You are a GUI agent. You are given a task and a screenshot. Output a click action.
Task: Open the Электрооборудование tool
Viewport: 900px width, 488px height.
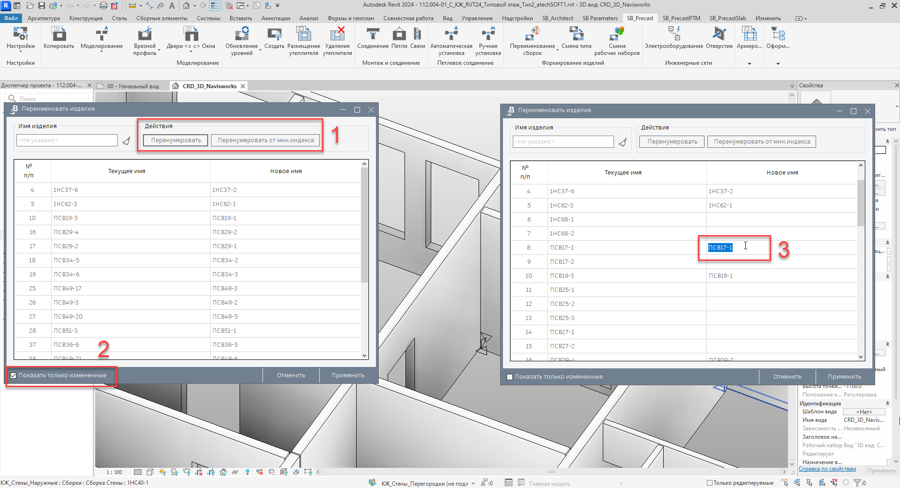[674, 37]
